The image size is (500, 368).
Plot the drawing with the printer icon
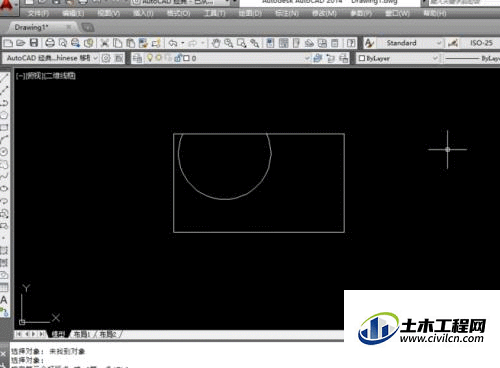pyautogui.click(x=50, y=43)
